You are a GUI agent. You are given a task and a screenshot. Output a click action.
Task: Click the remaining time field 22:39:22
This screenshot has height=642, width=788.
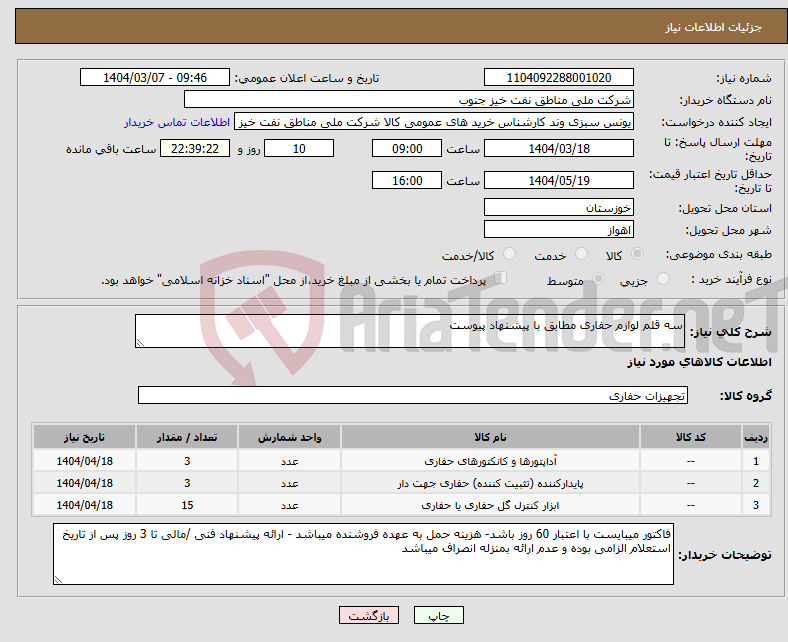pos(195,149)
